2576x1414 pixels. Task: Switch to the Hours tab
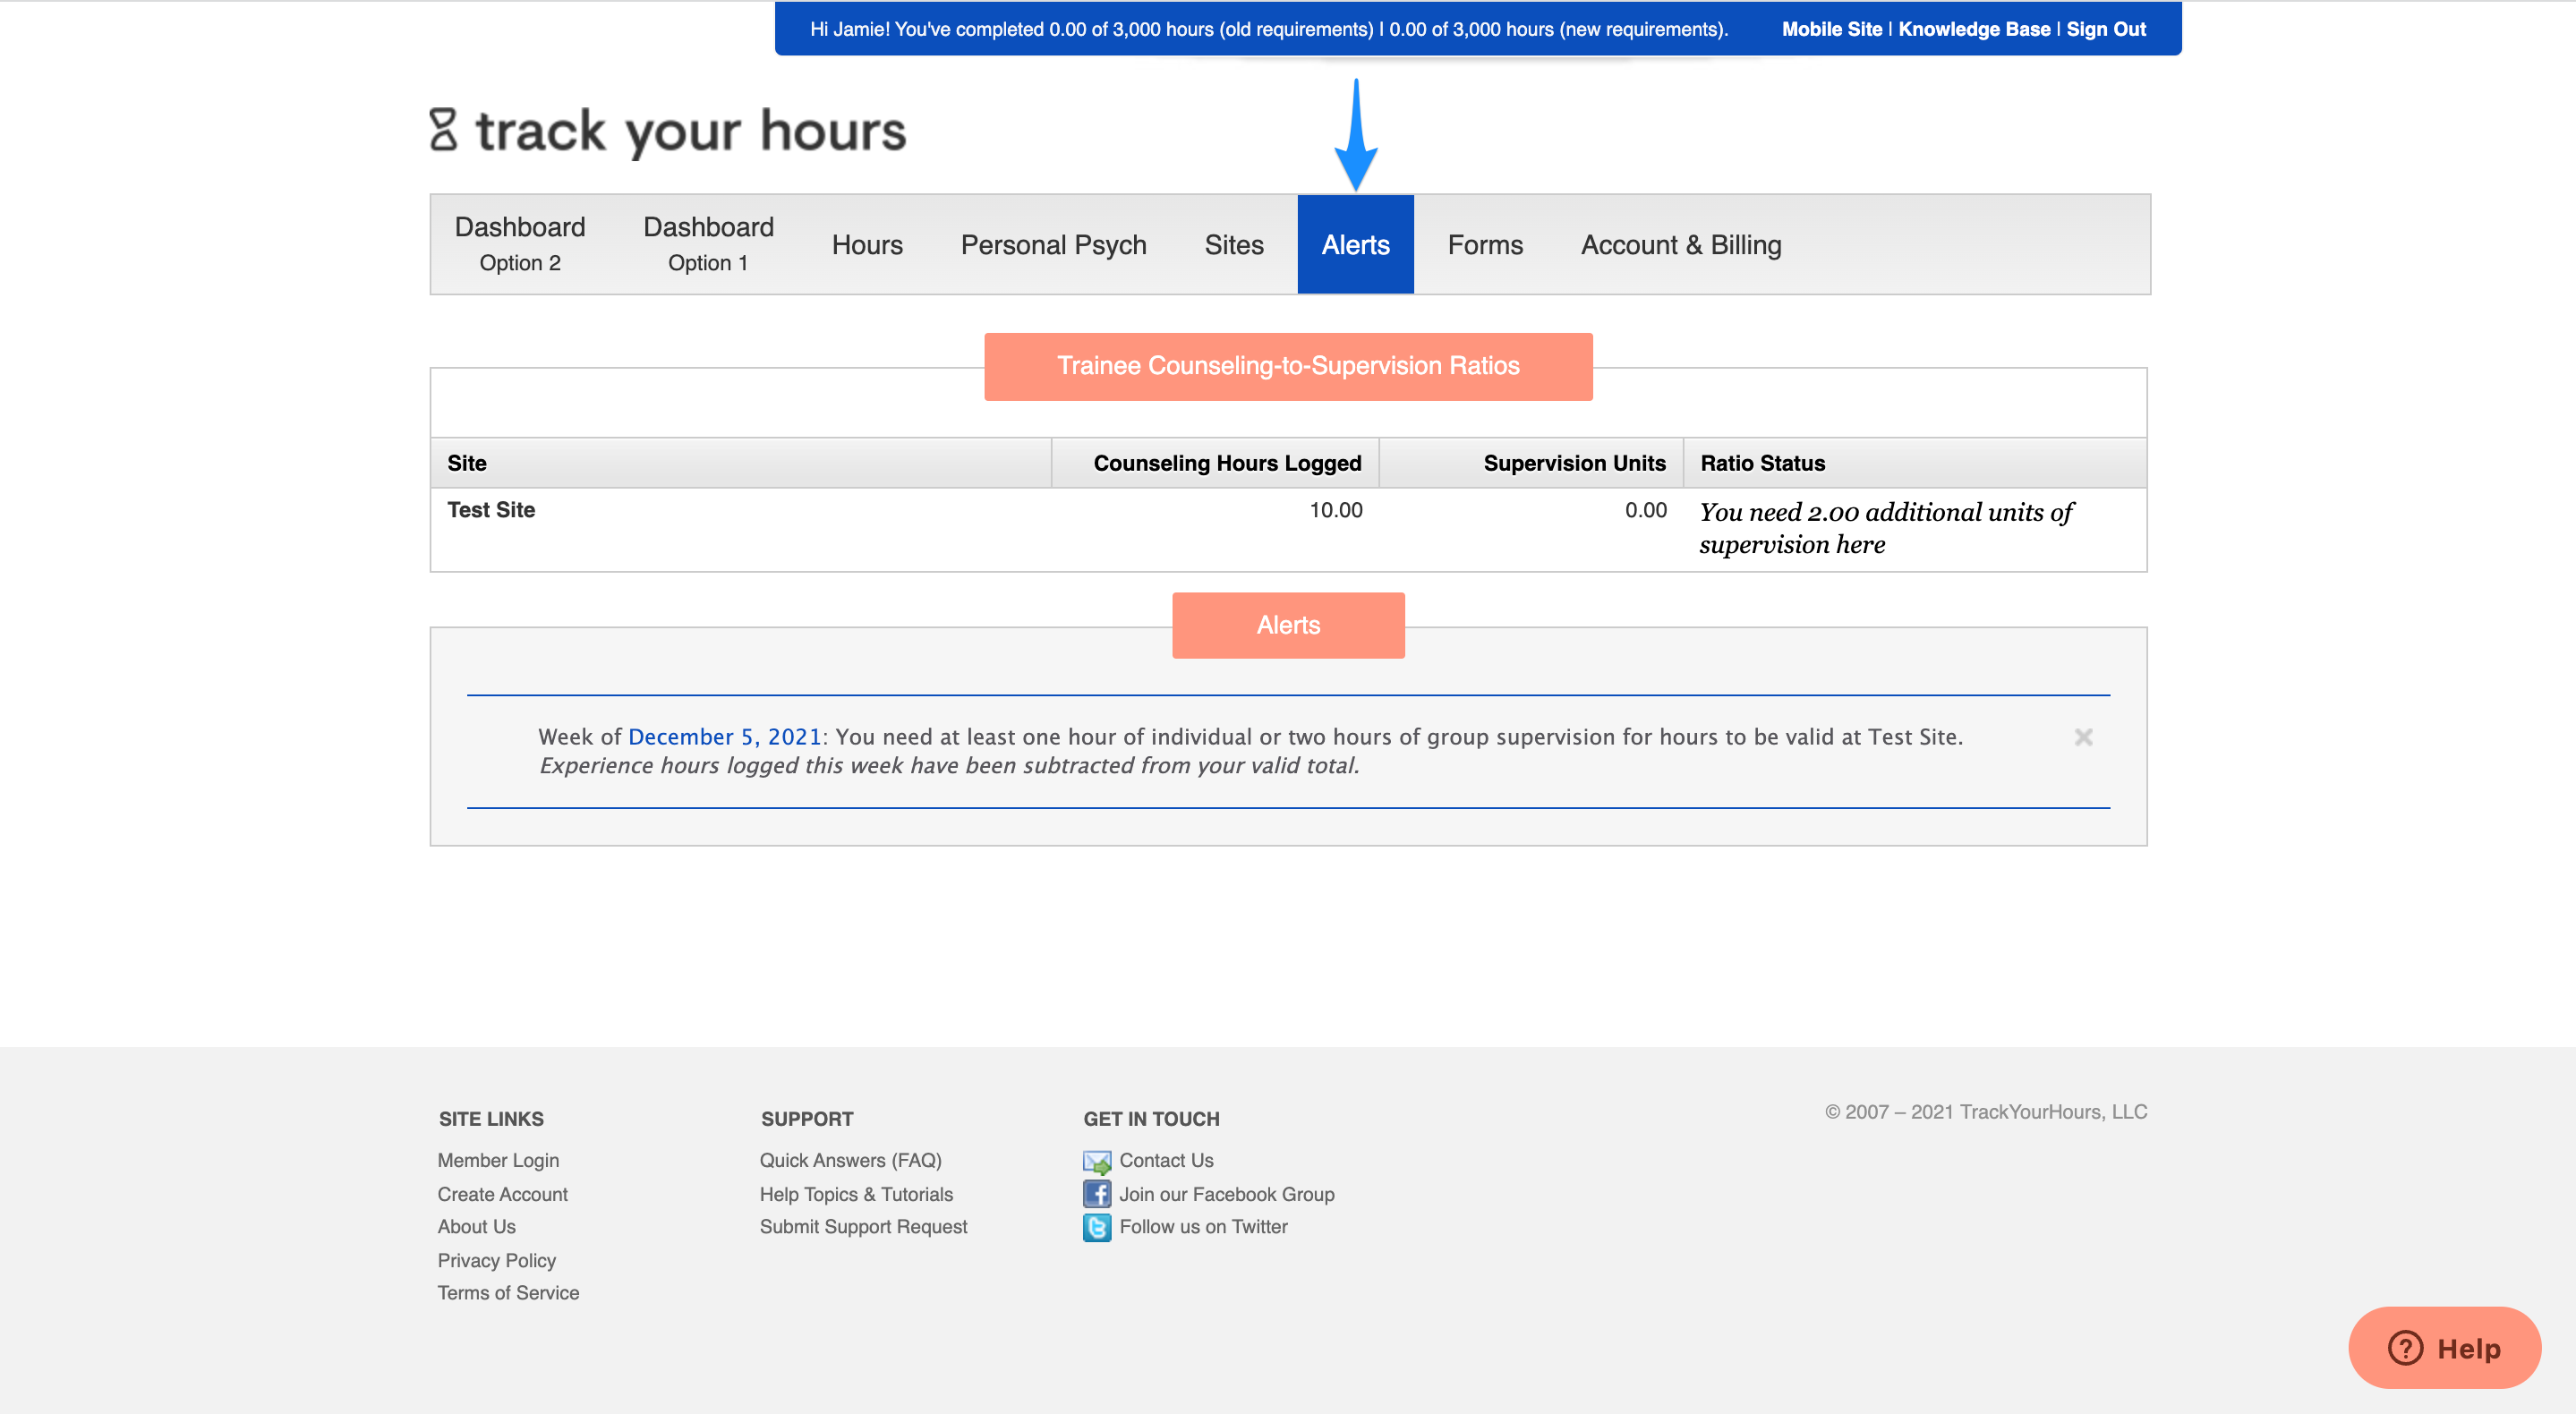(x=866, y=244)
